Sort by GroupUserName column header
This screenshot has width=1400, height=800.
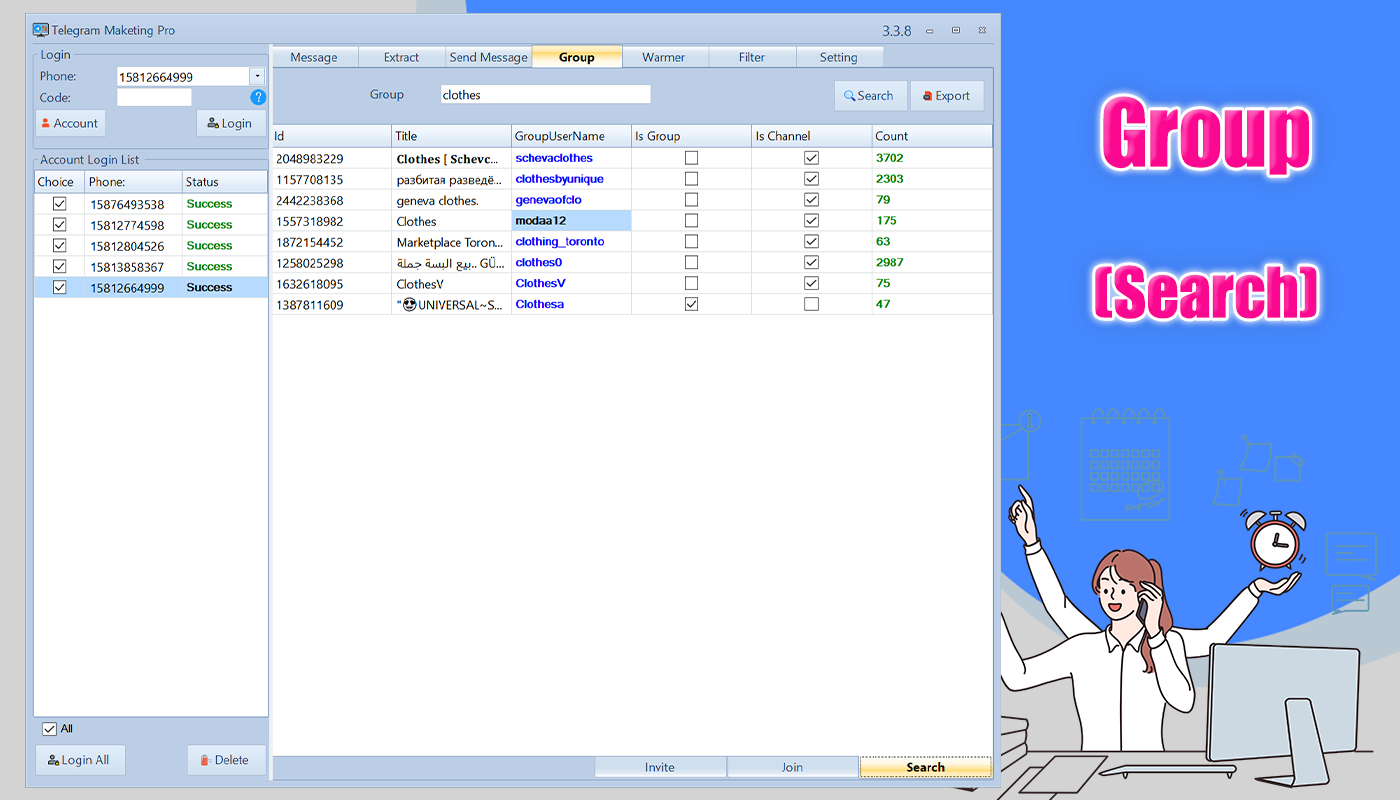[571, 136]
